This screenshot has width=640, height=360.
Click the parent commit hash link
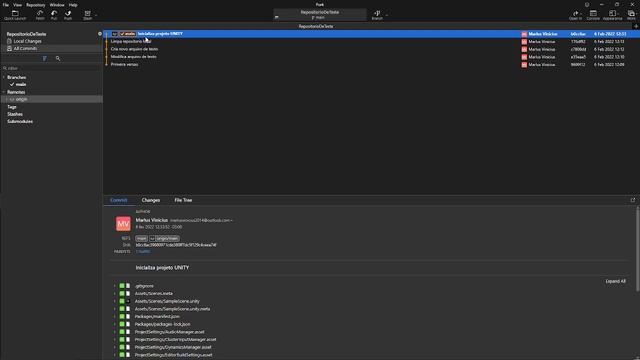click(x=143, y=251)
